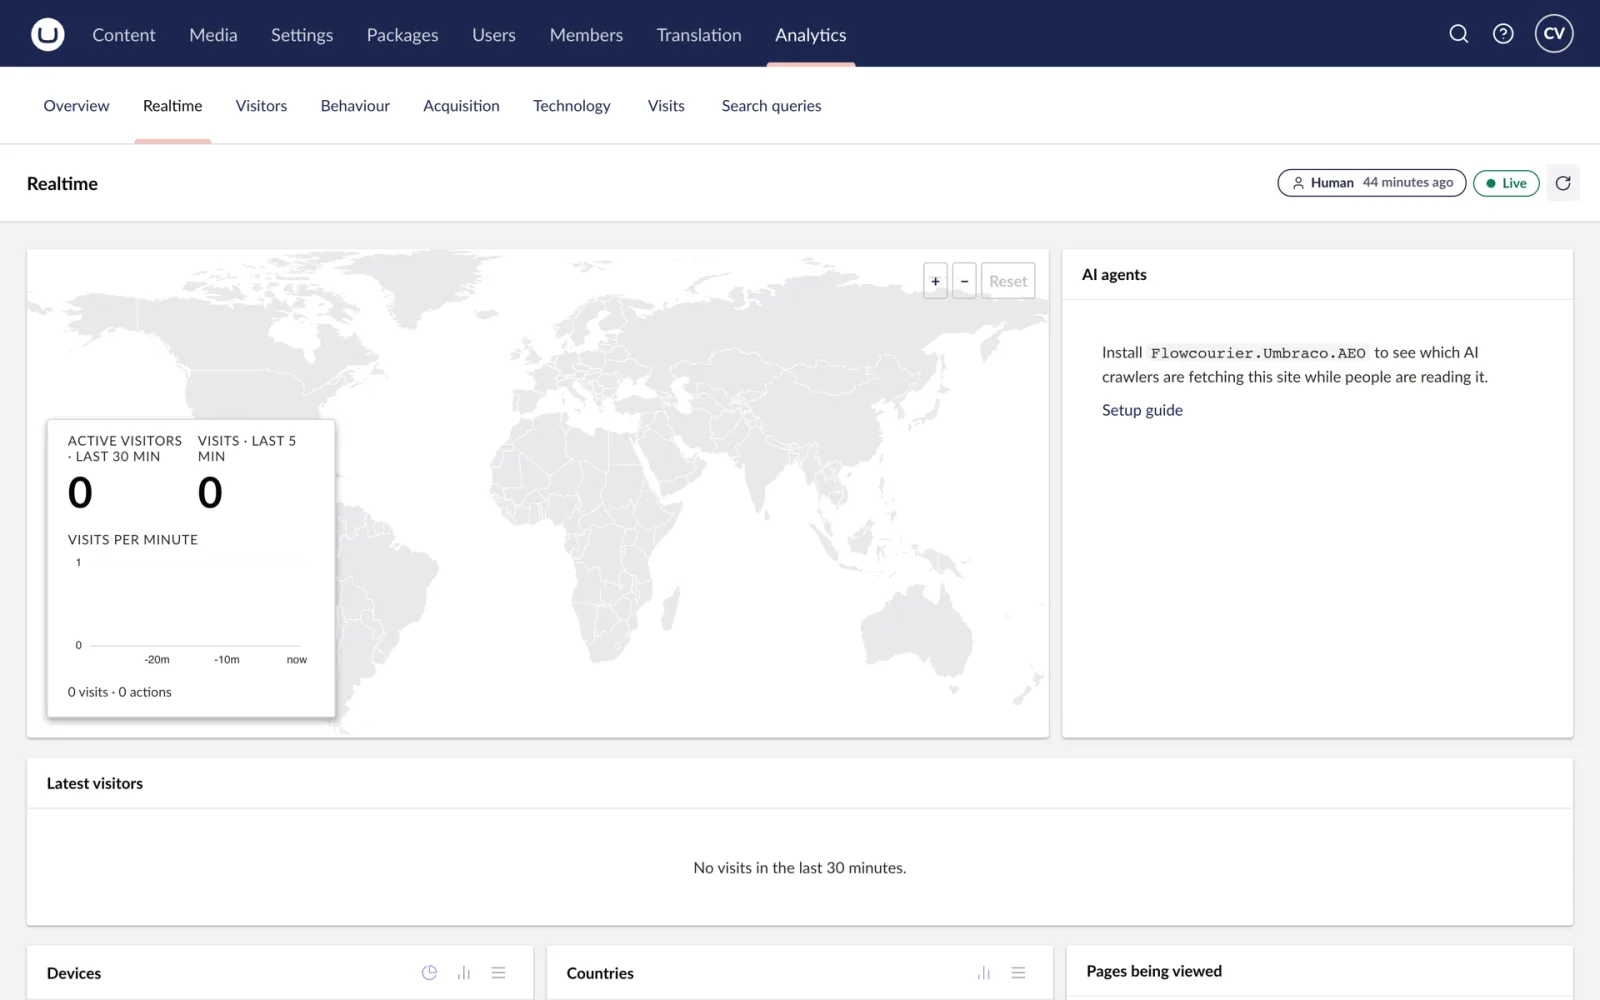Switch to the Overview tab
The height and width of the screenshot is (1000, 1600).
click(76, 106)
